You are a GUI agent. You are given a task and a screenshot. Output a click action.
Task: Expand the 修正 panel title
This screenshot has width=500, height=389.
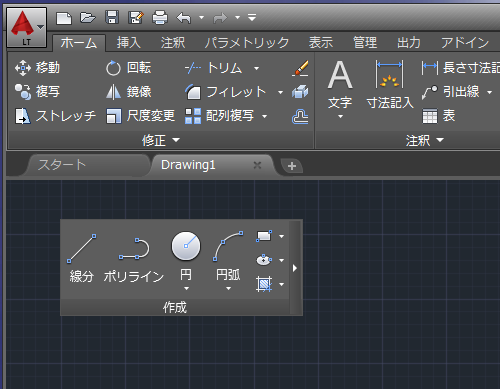pos(161,140)
